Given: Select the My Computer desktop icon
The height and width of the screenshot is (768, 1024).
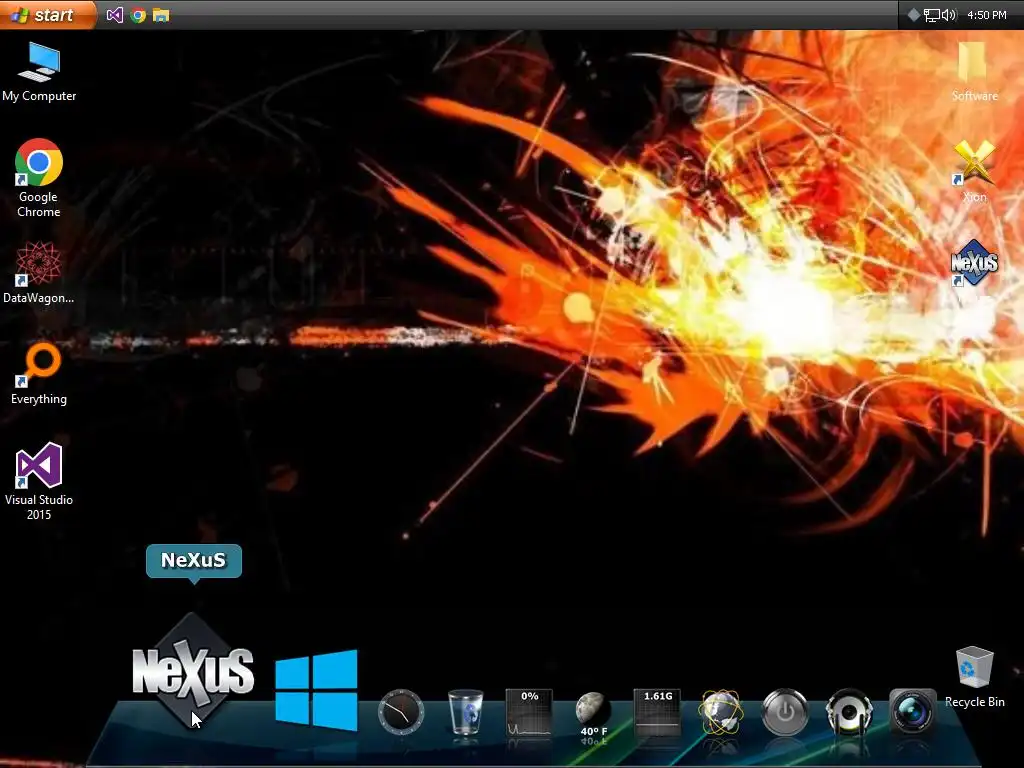Looking at the screenshot, I should tap(39, 72).
